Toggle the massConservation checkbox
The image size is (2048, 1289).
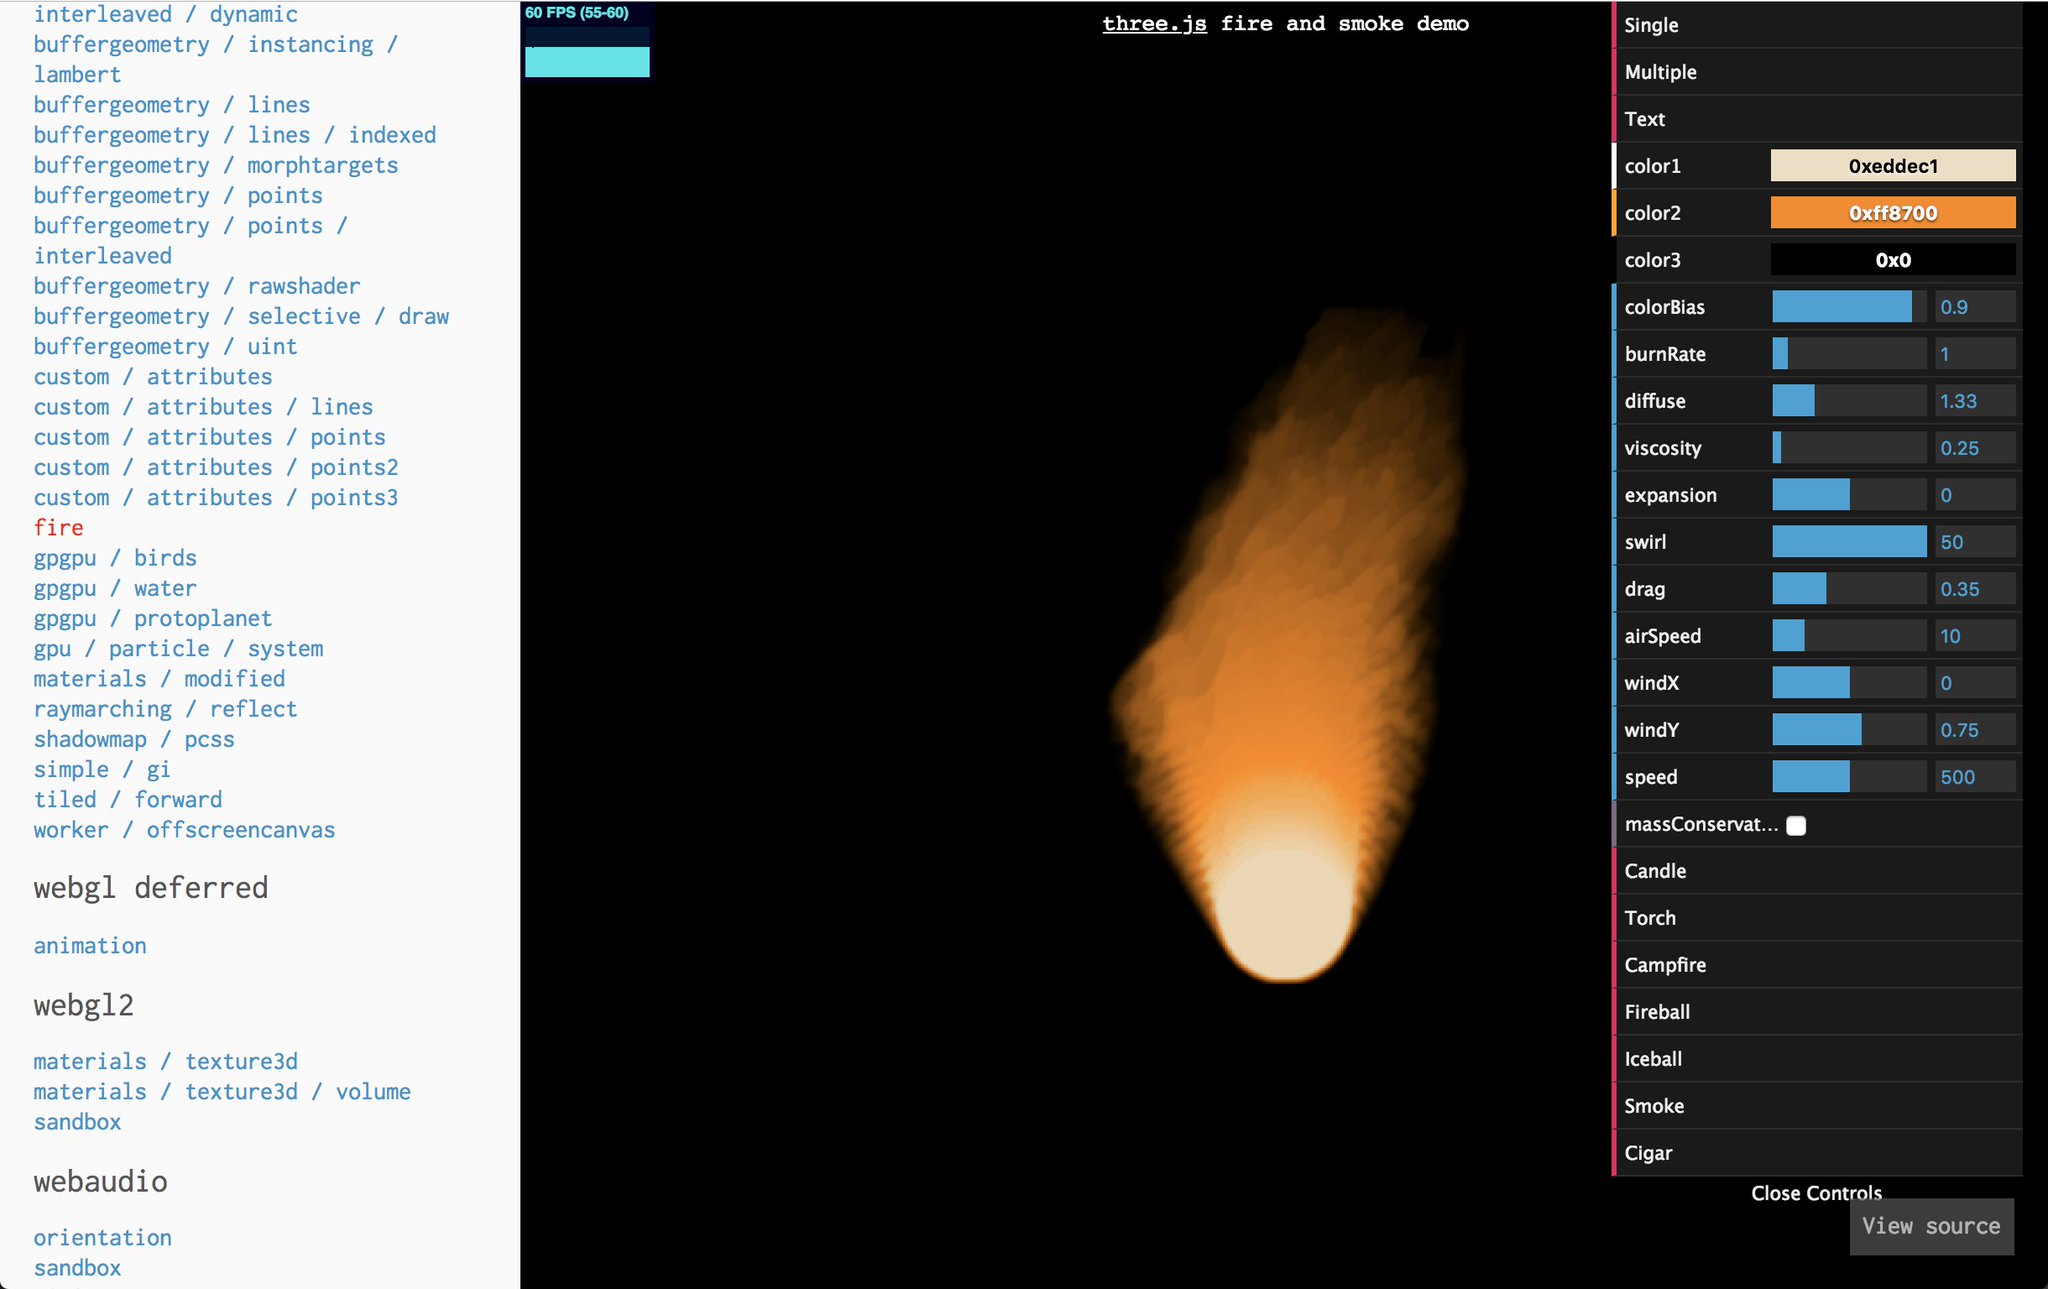1796,825
